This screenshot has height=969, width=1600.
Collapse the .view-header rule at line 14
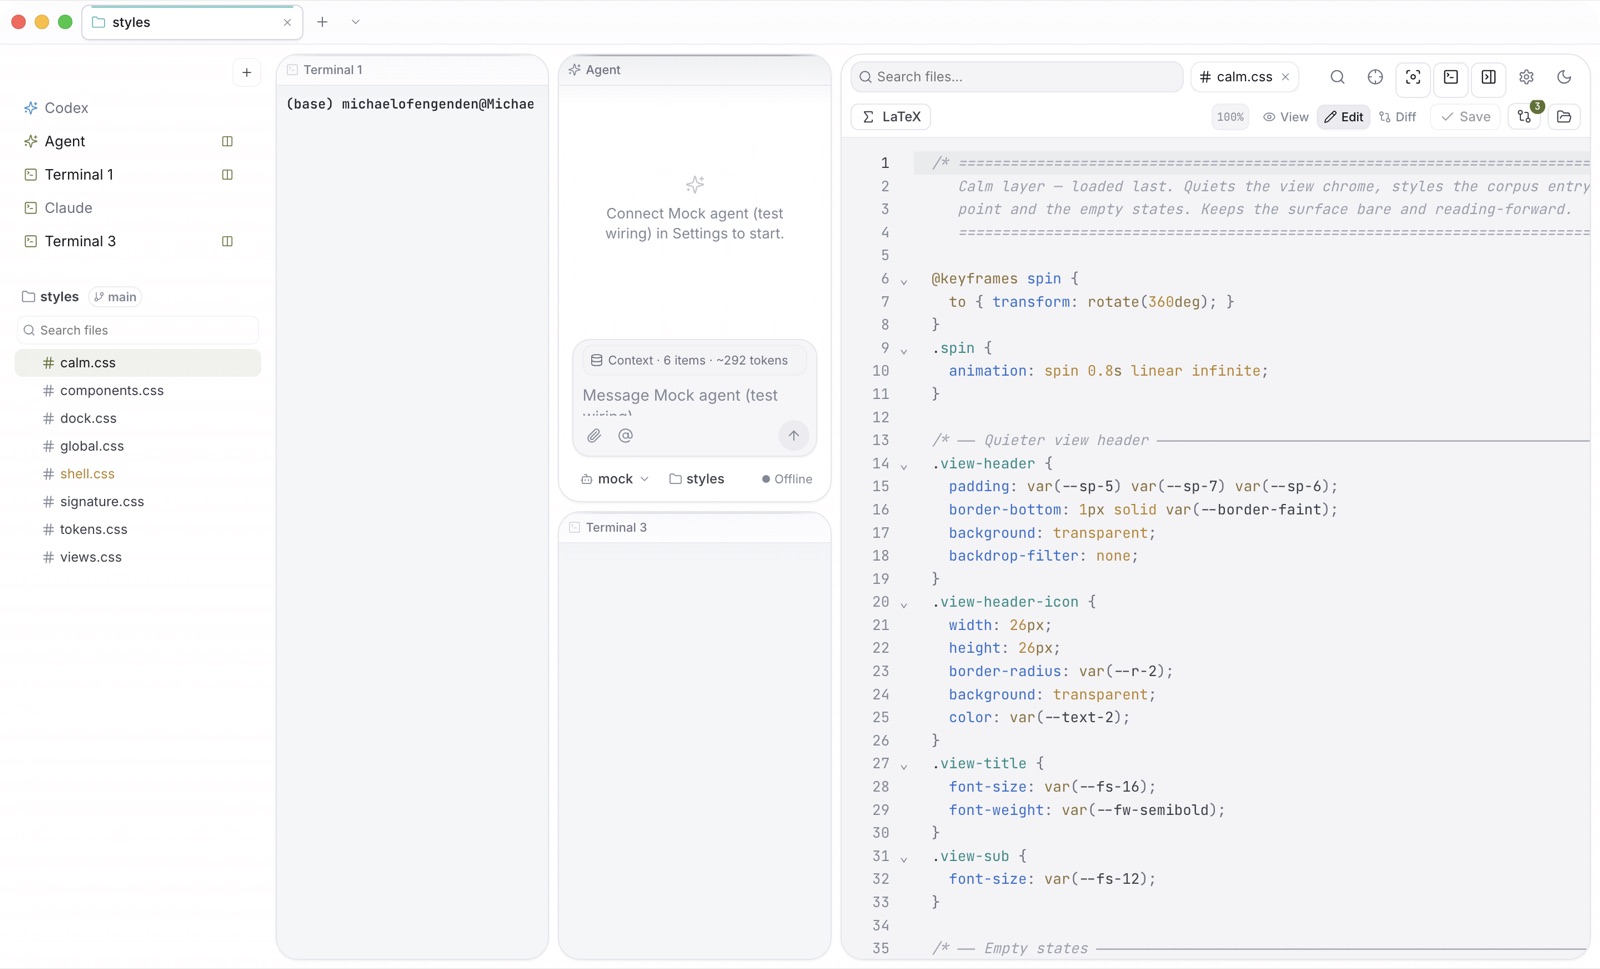point(904,465)
